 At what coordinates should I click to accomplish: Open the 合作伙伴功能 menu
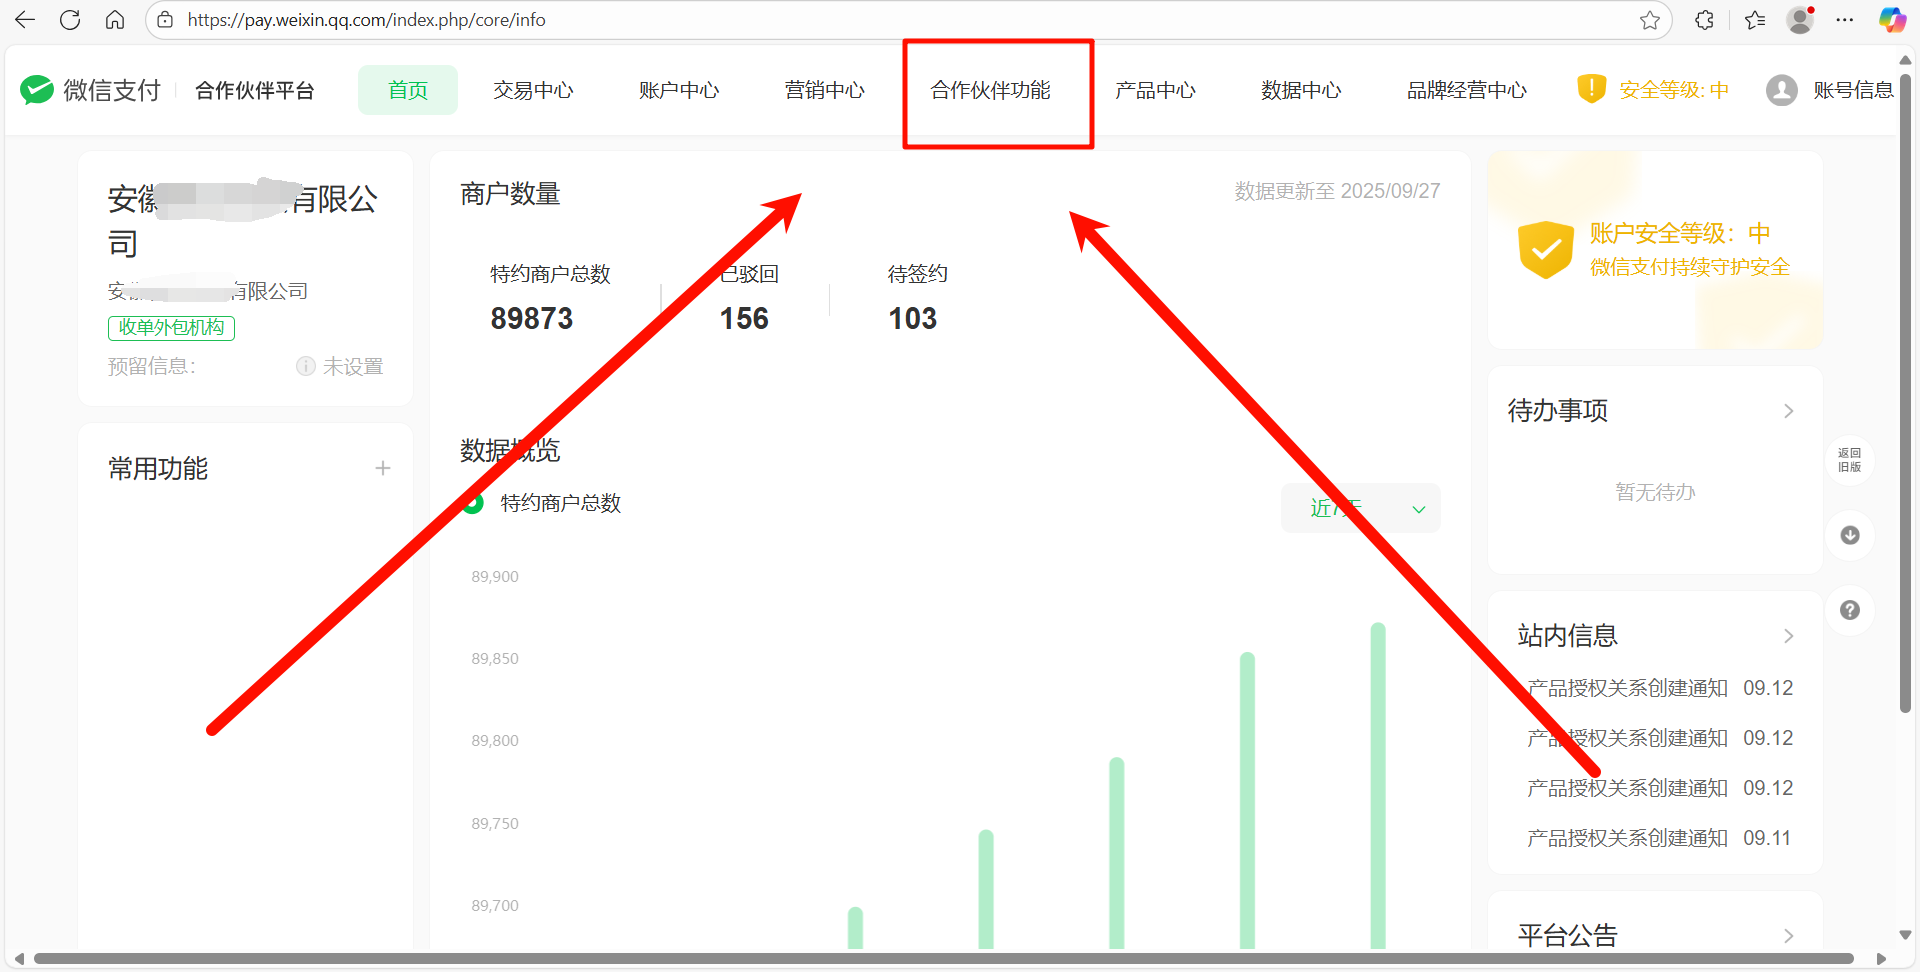point(990,91)
